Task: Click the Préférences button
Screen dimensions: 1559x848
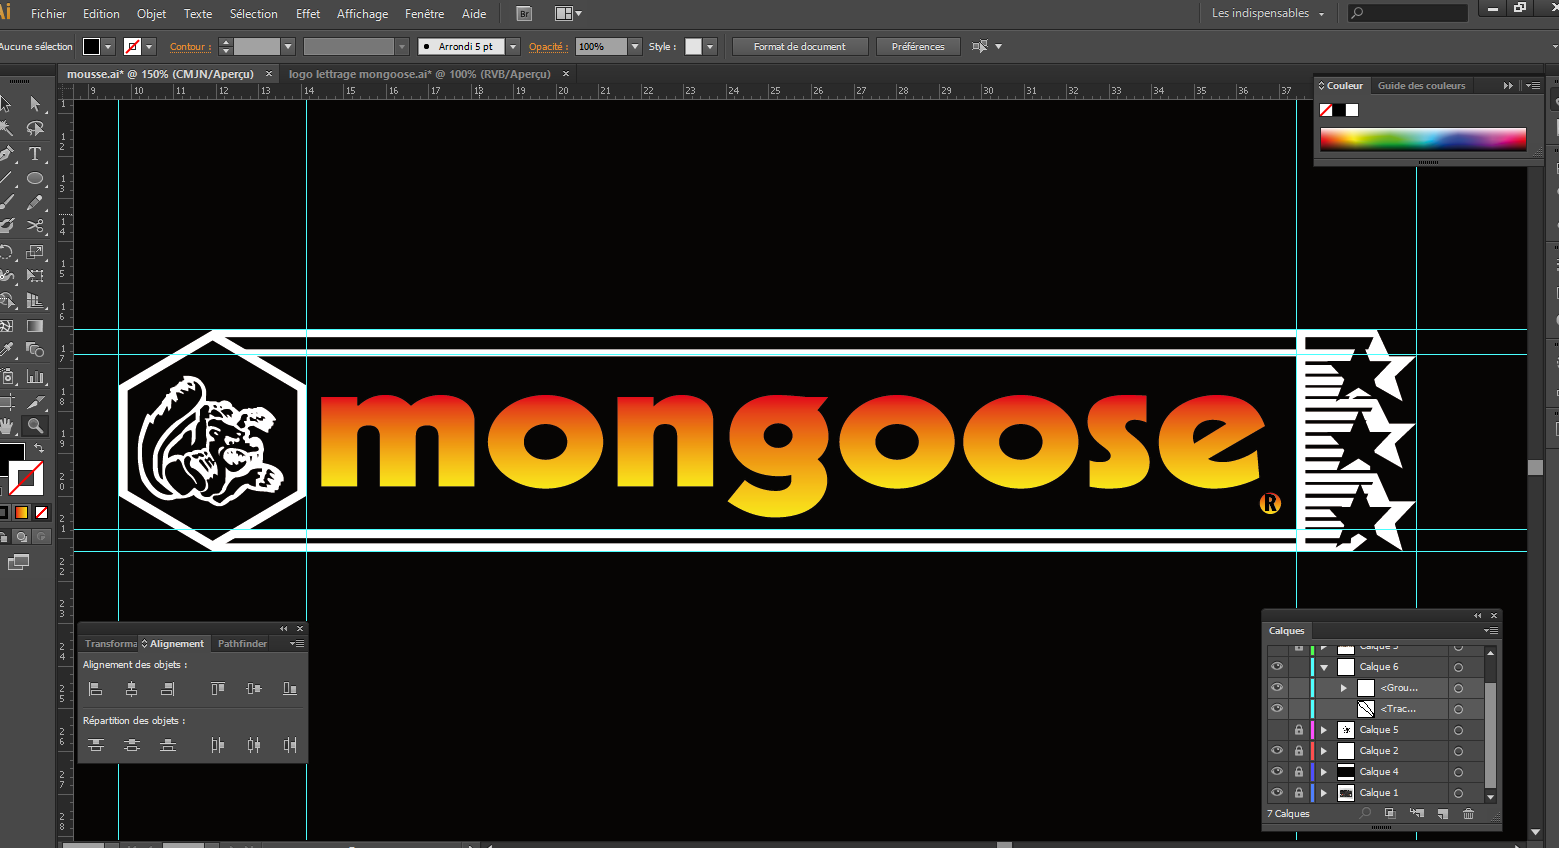Action: point(917,47)
